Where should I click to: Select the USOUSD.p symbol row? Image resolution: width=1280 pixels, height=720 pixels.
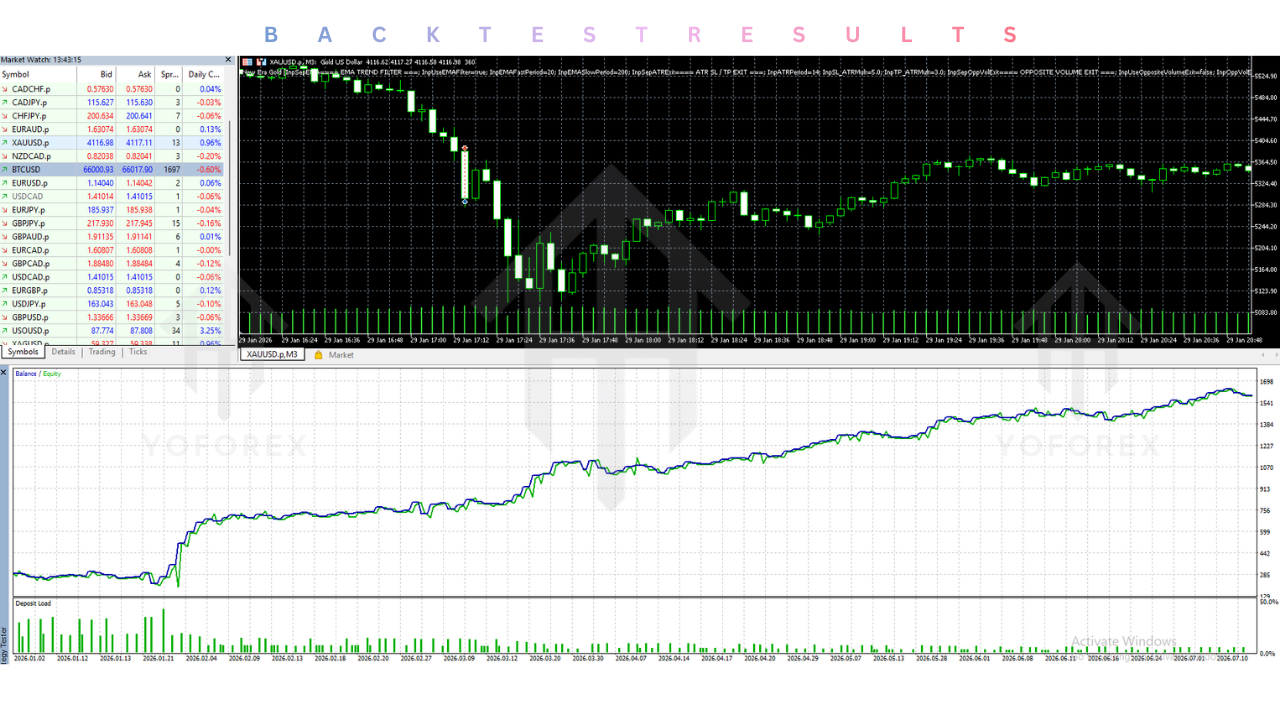[112, 331]
